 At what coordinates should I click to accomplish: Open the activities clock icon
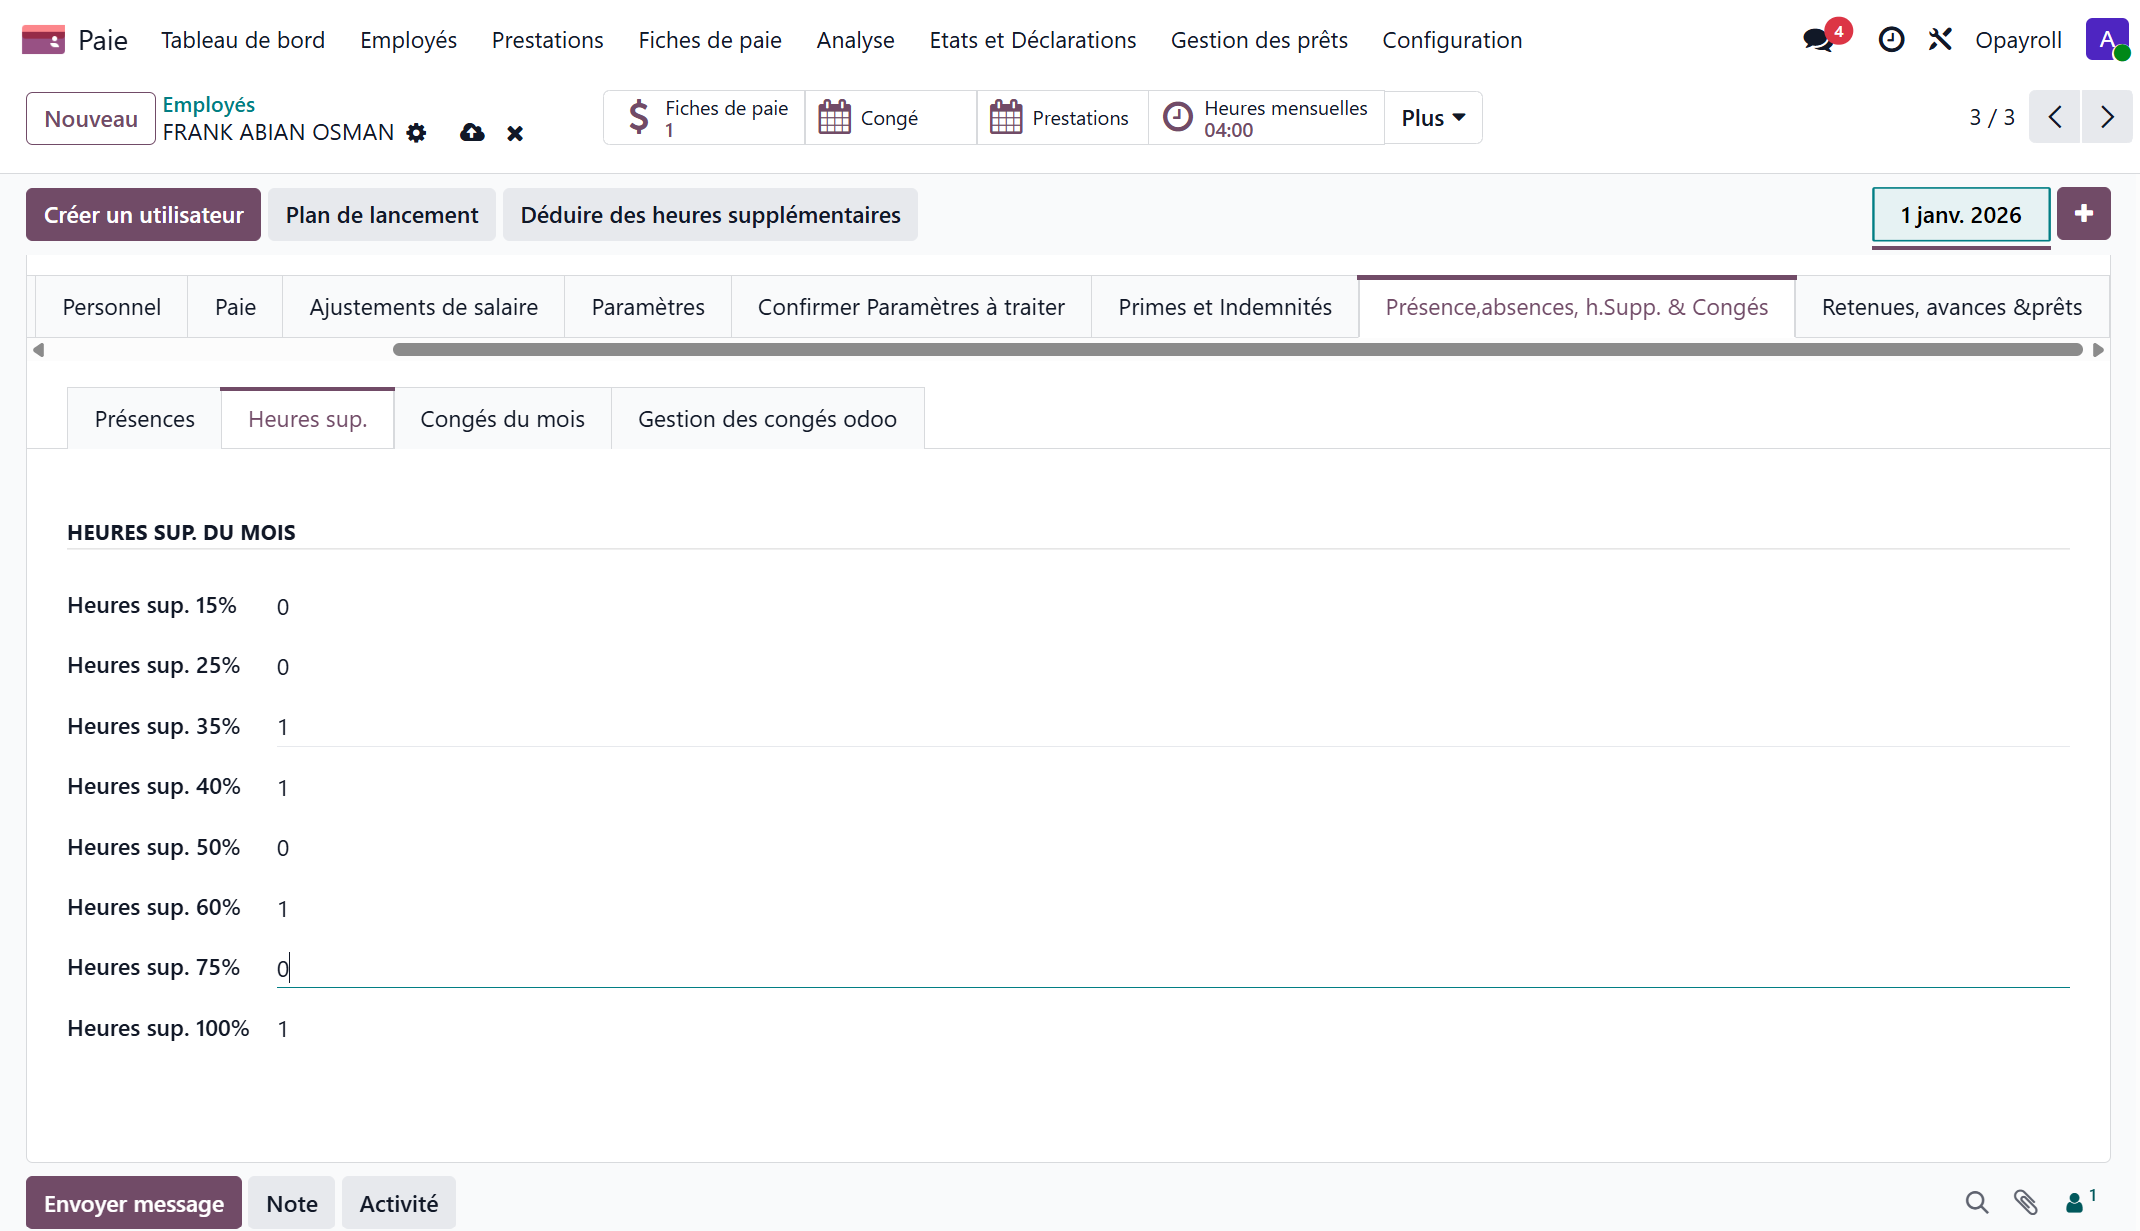(x=1891, y=40)
